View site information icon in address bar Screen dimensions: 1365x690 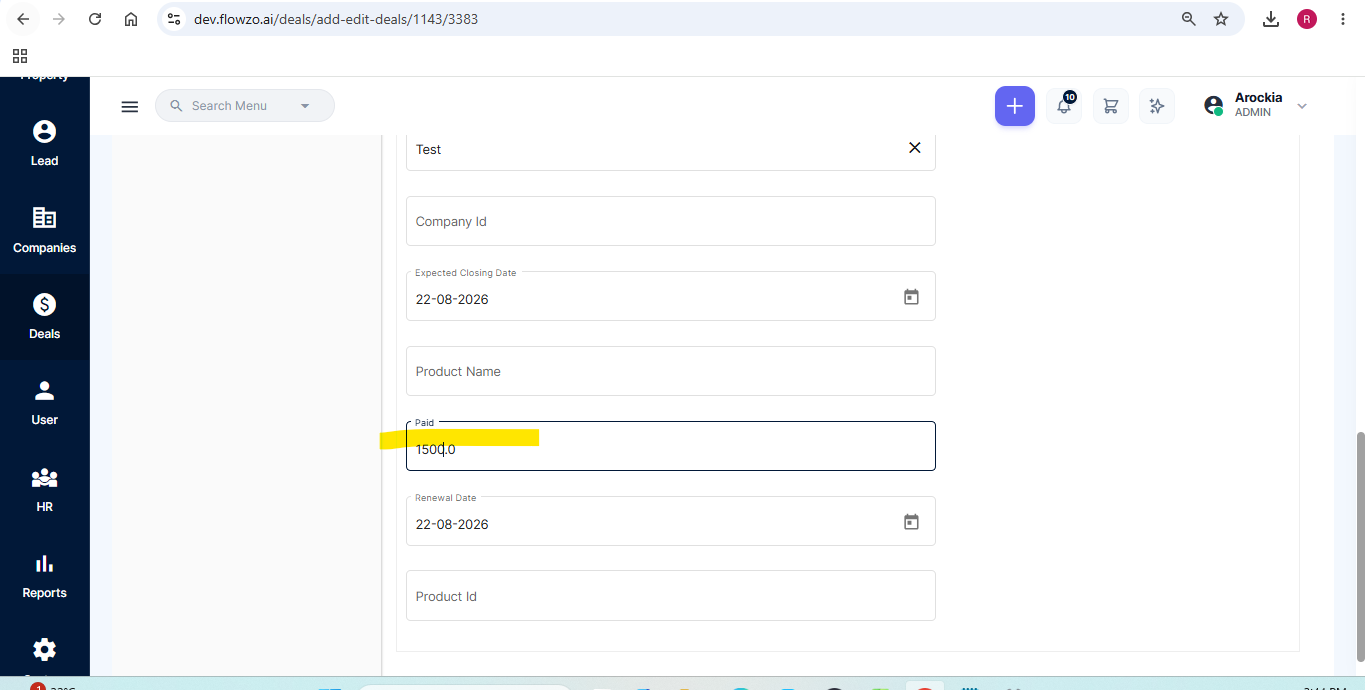(174, 19)
